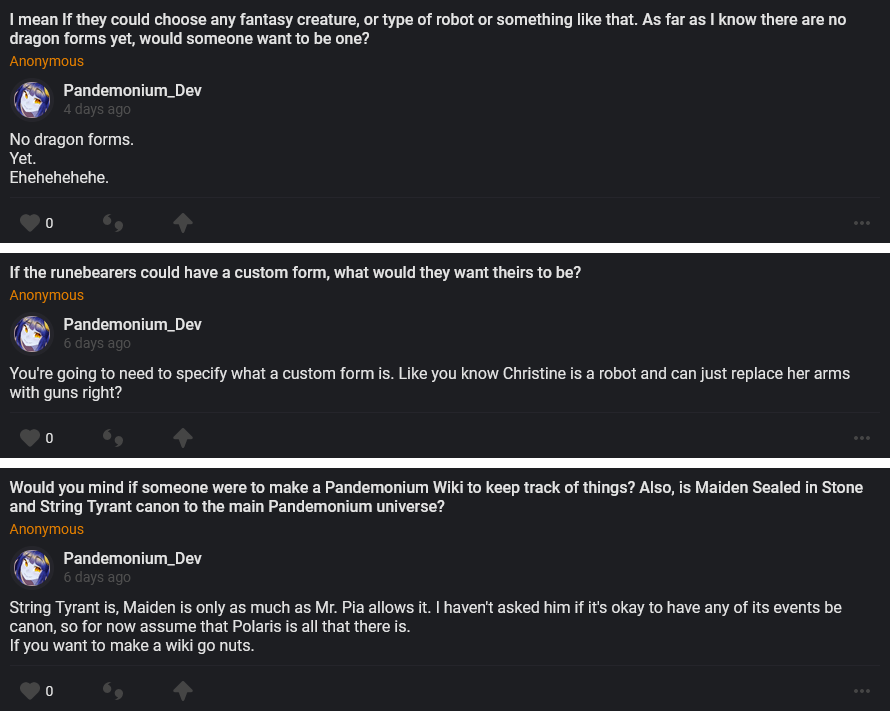Click Pandemonium_Dev username on custom form answer

click(x=132, y=324)
